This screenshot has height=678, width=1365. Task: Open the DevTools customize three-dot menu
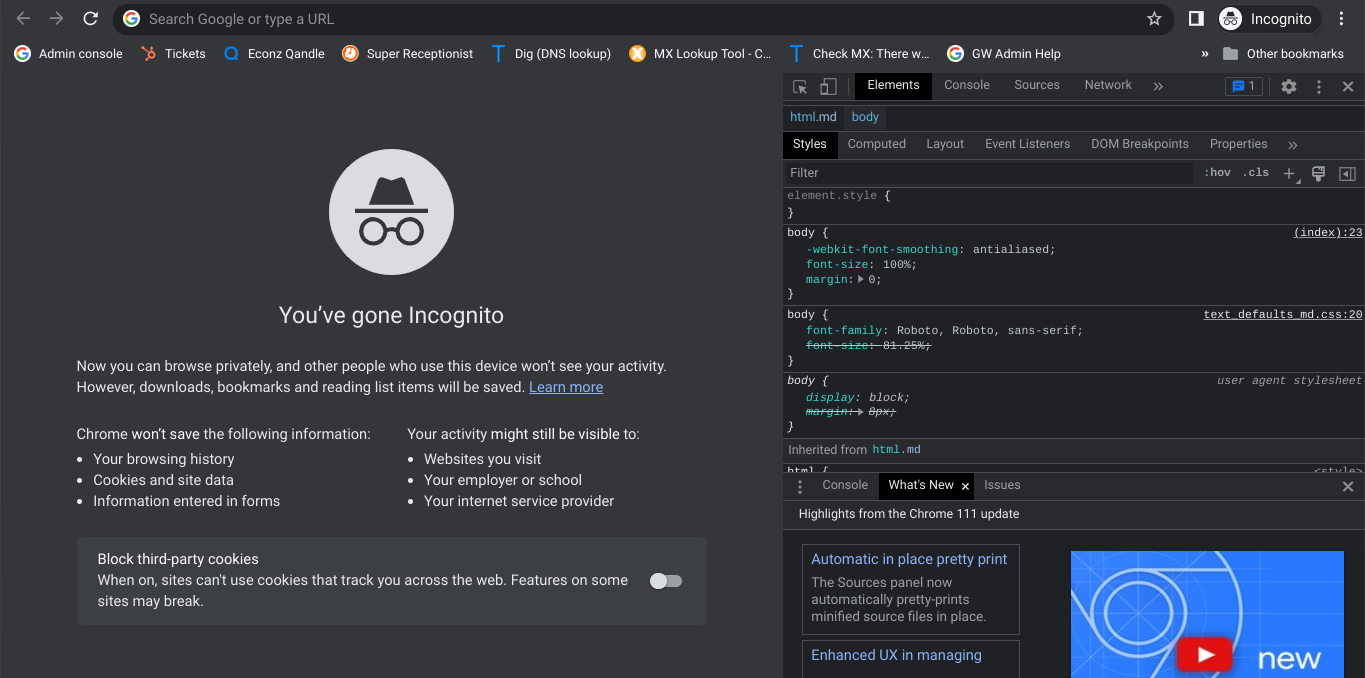pyautogui.click(x=1319, y=87)
